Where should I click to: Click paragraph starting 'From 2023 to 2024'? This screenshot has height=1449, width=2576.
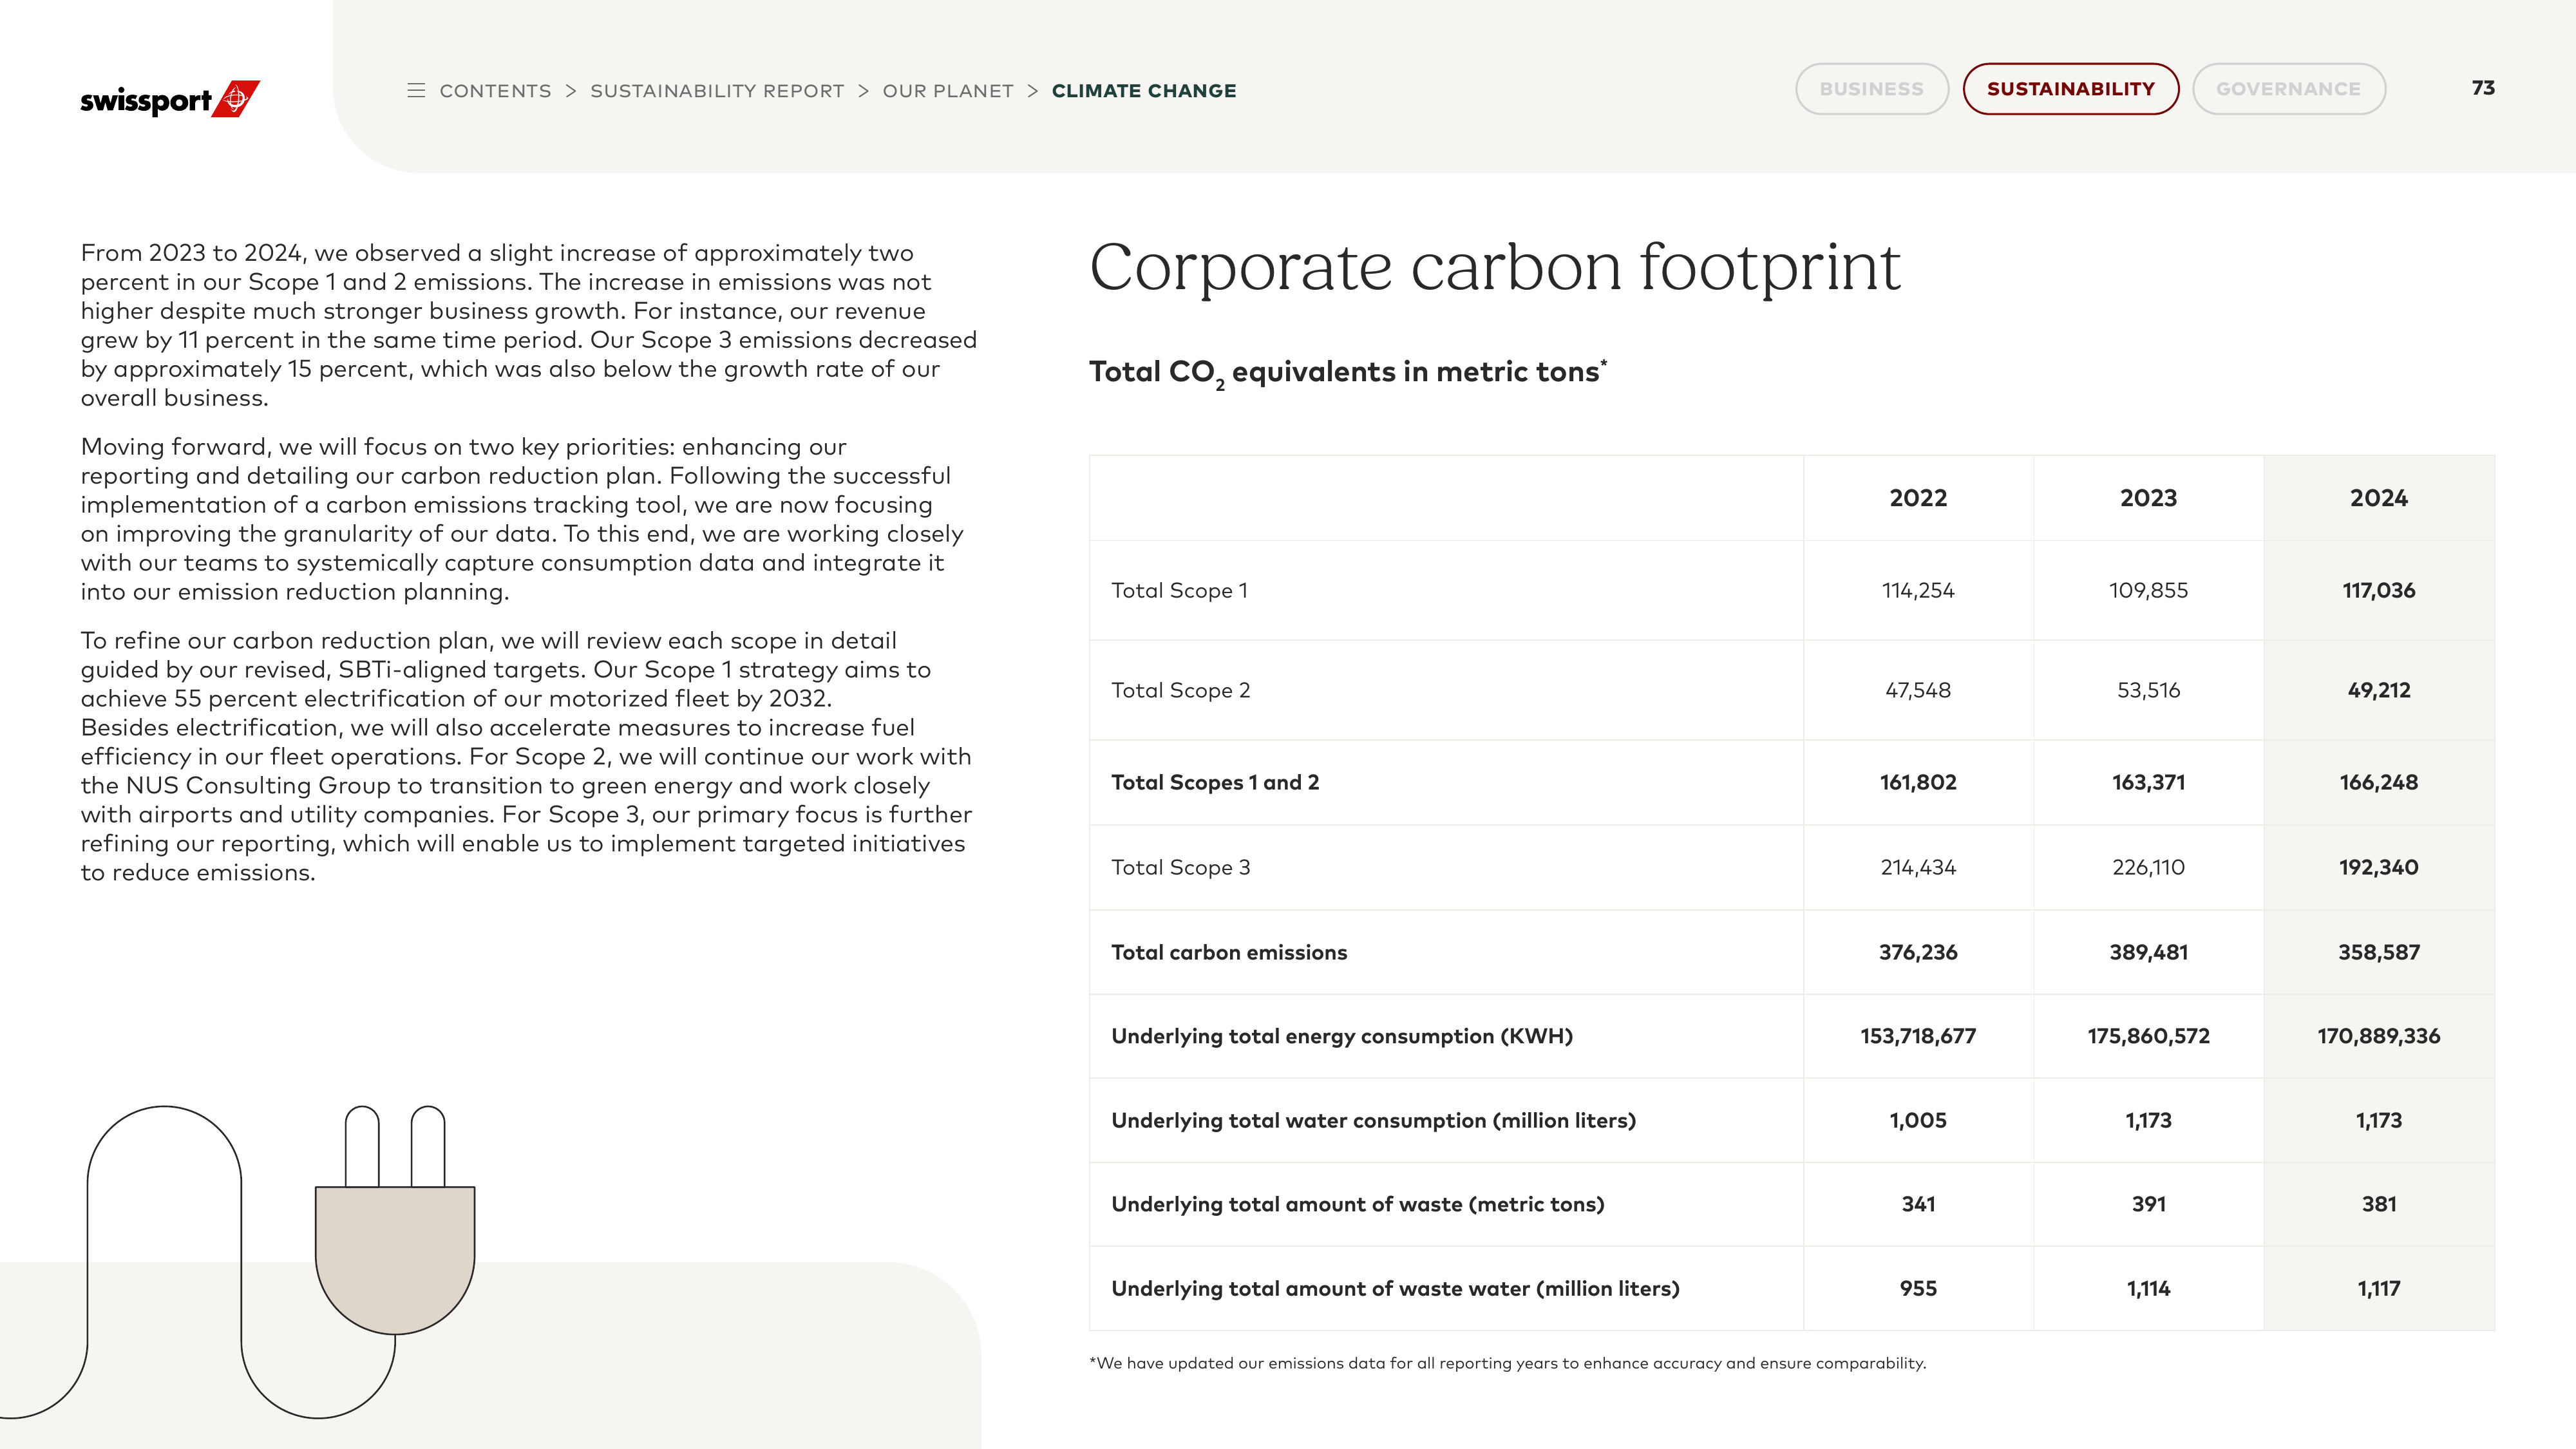click(529, 325)
